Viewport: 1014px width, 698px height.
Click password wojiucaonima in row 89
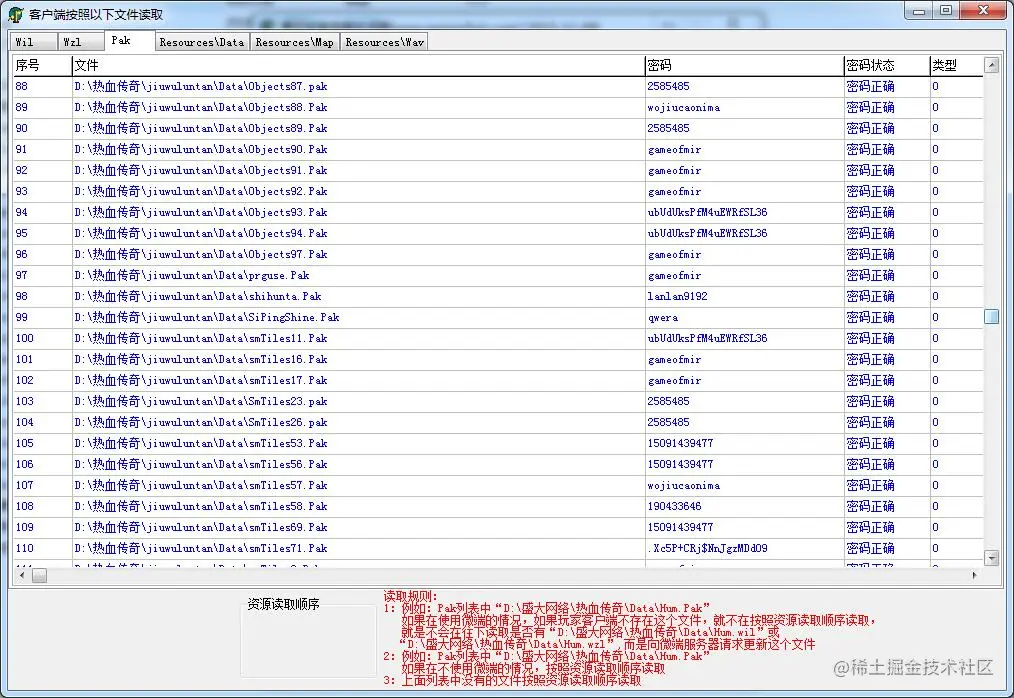click(684, 107)
